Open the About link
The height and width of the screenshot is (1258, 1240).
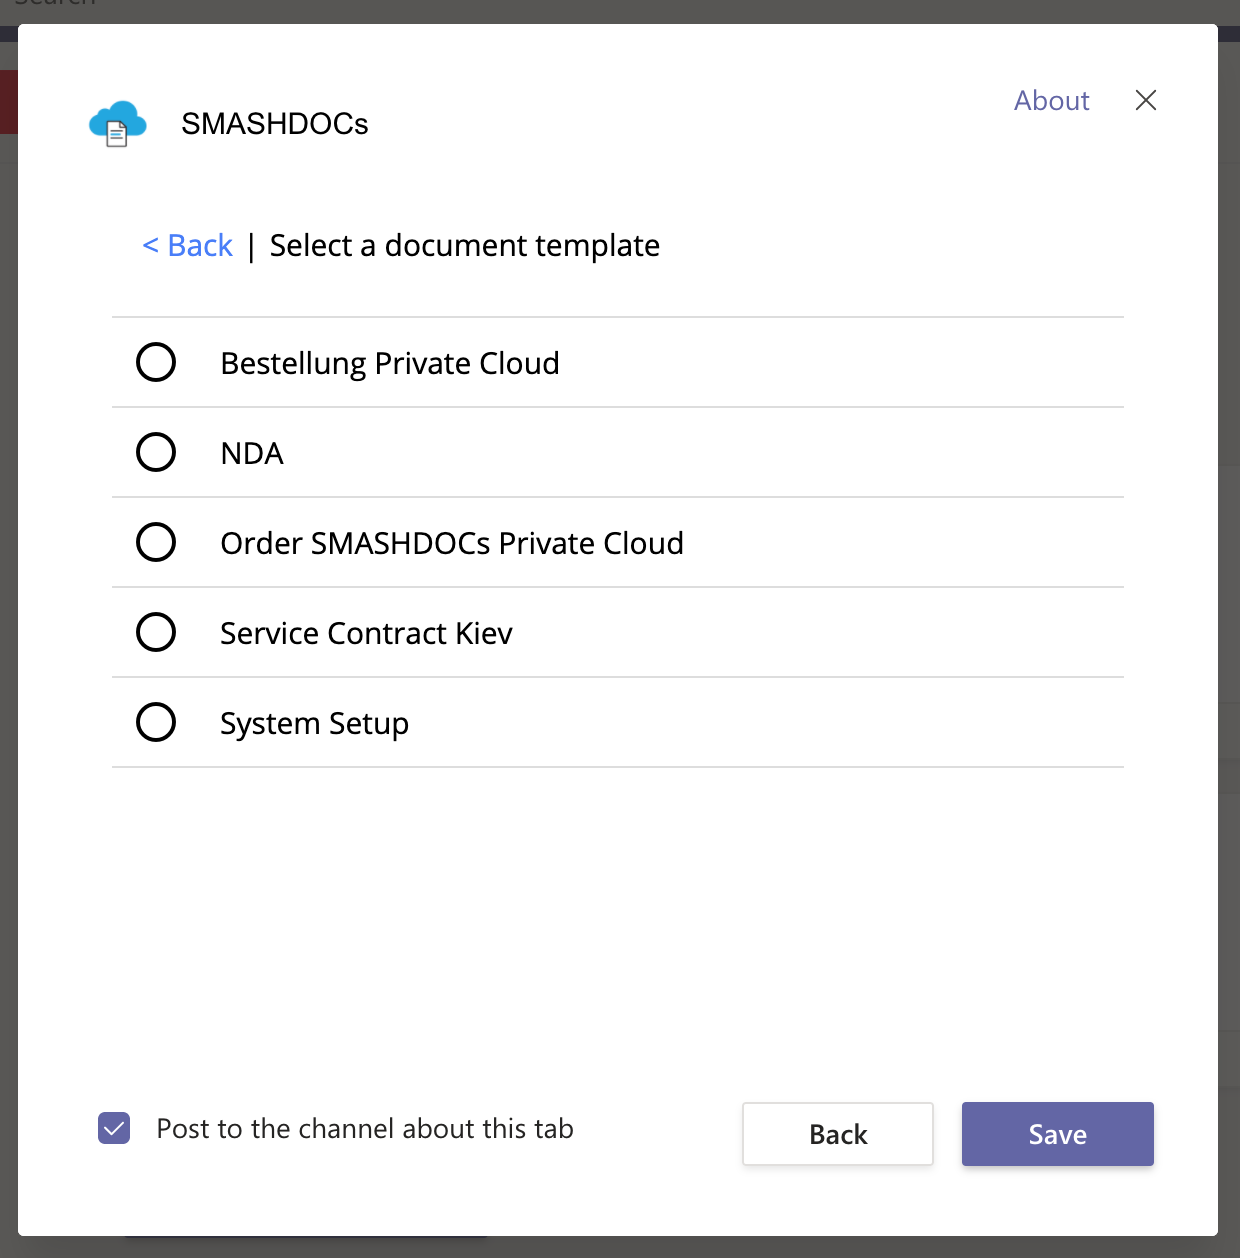coord(1051,100)
